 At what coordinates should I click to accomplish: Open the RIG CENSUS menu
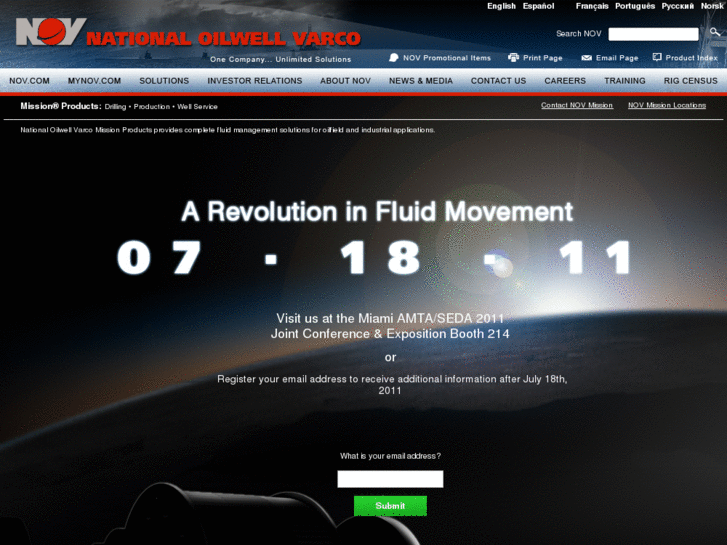point(690,81)
